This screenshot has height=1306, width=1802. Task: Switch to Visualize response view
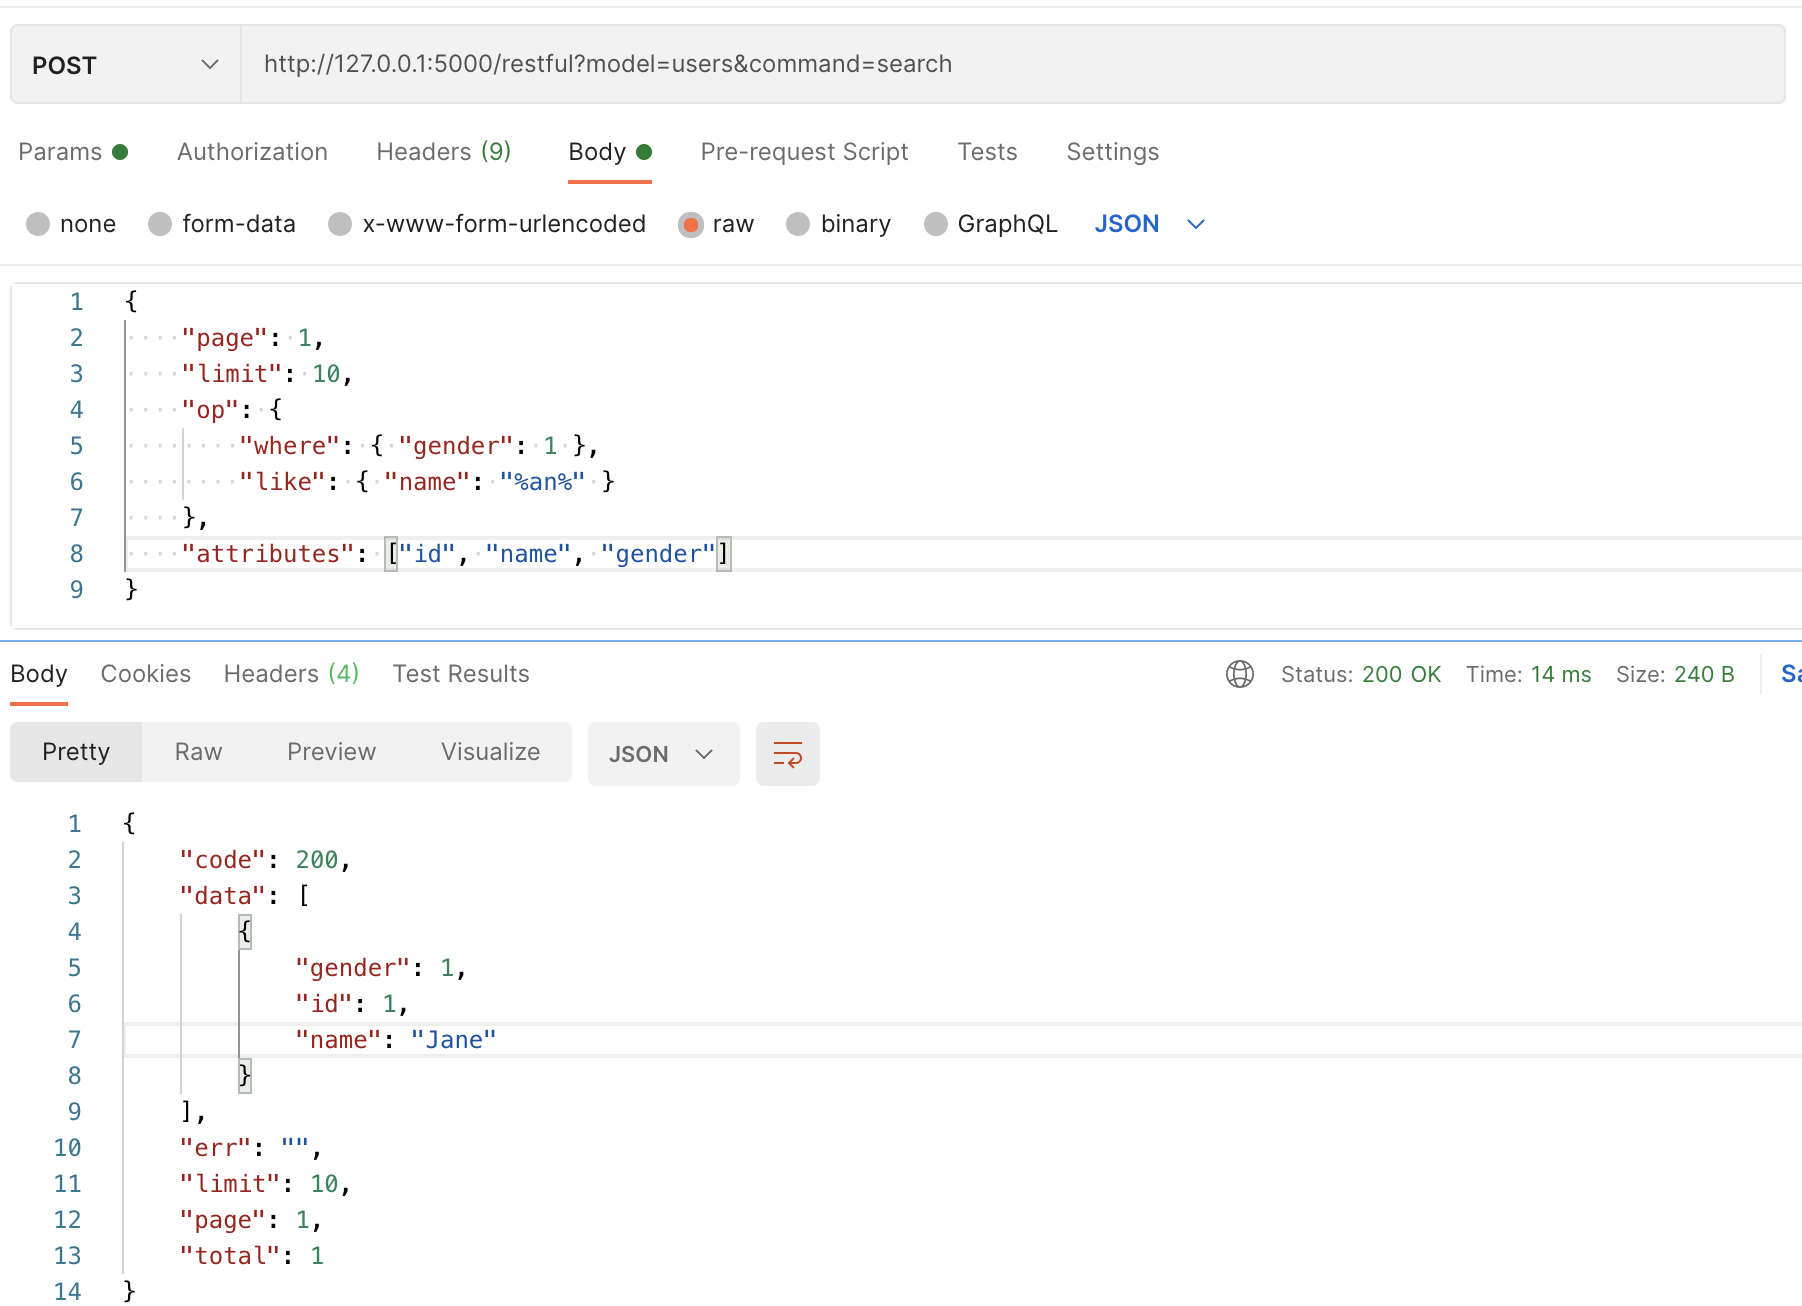pos(490,752)
